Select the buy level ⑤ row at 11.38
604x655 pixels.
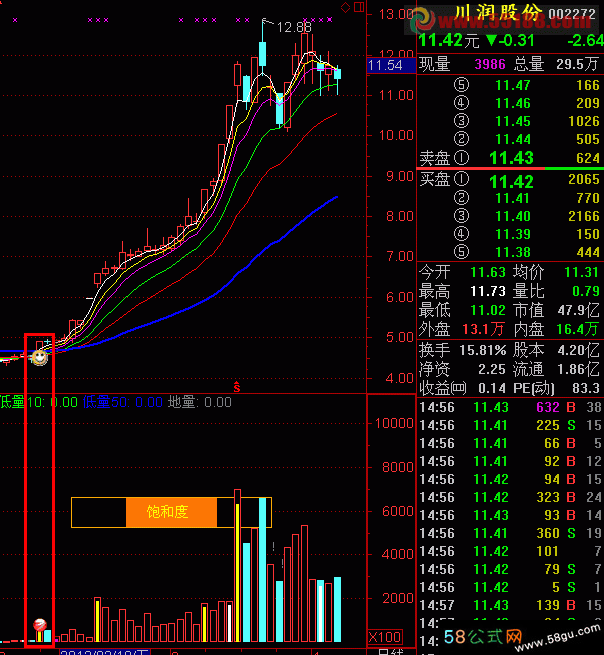pyautogui.click(x=510, y=252)
